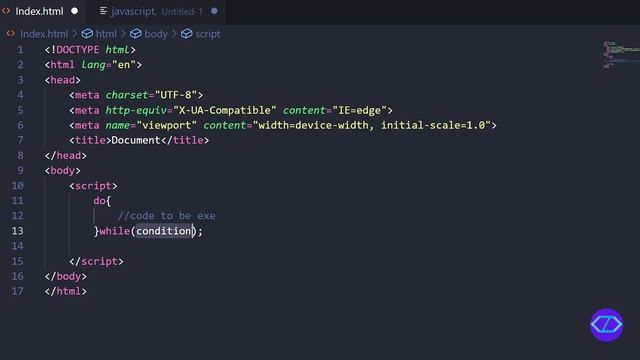Click charset attribute name on line 4
640x360 pixels.
point(127,95)
